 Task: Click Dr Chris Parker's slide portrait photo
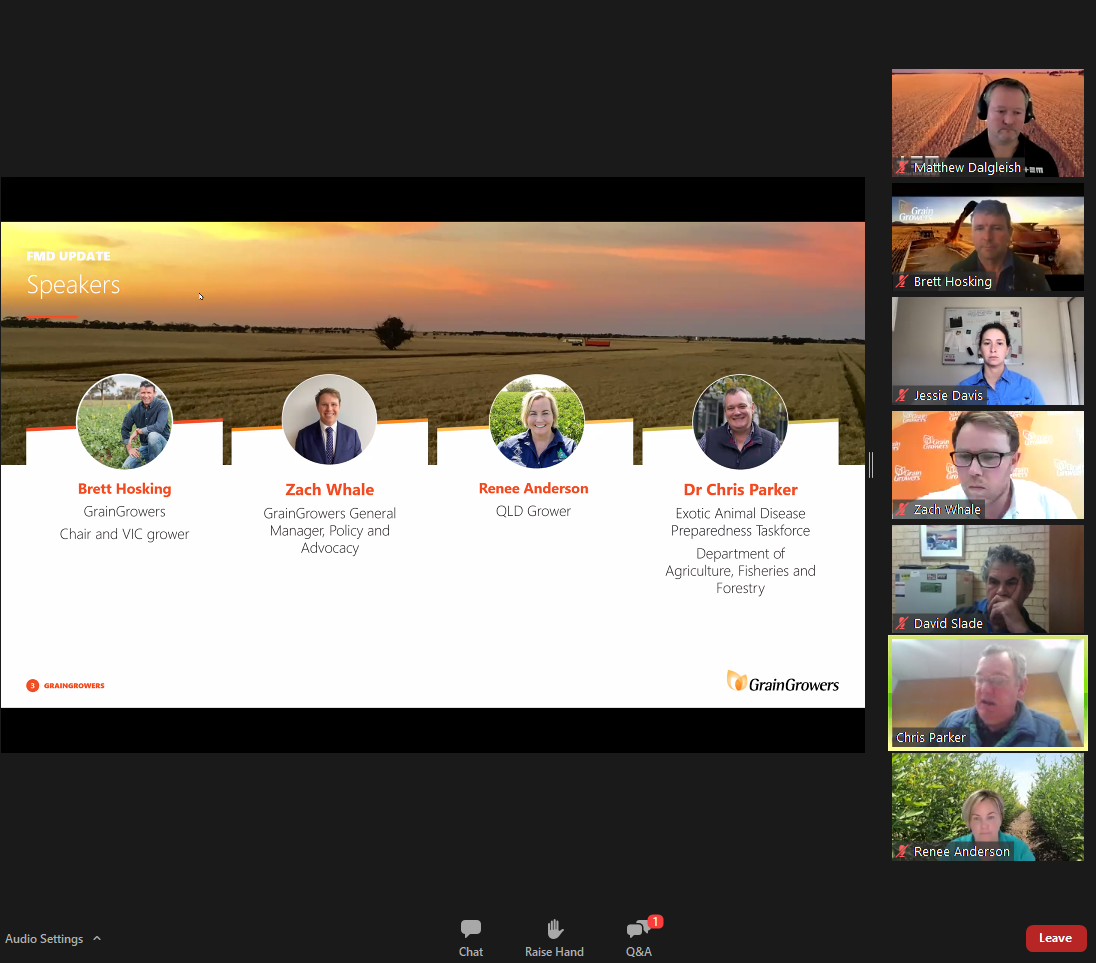pyautogui.click(x=740, y=421)
